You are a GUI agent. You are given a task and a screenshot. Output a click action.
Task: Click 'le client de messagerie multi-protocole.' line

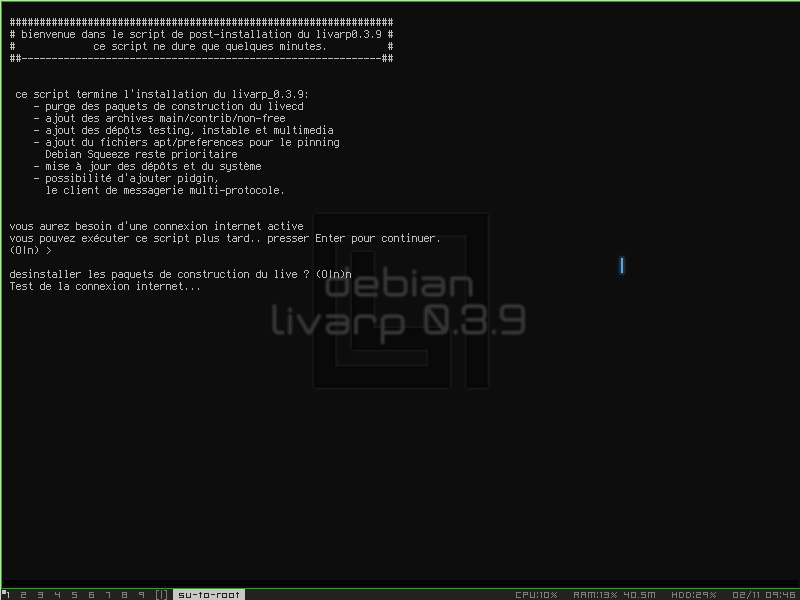tap(165, 190)
